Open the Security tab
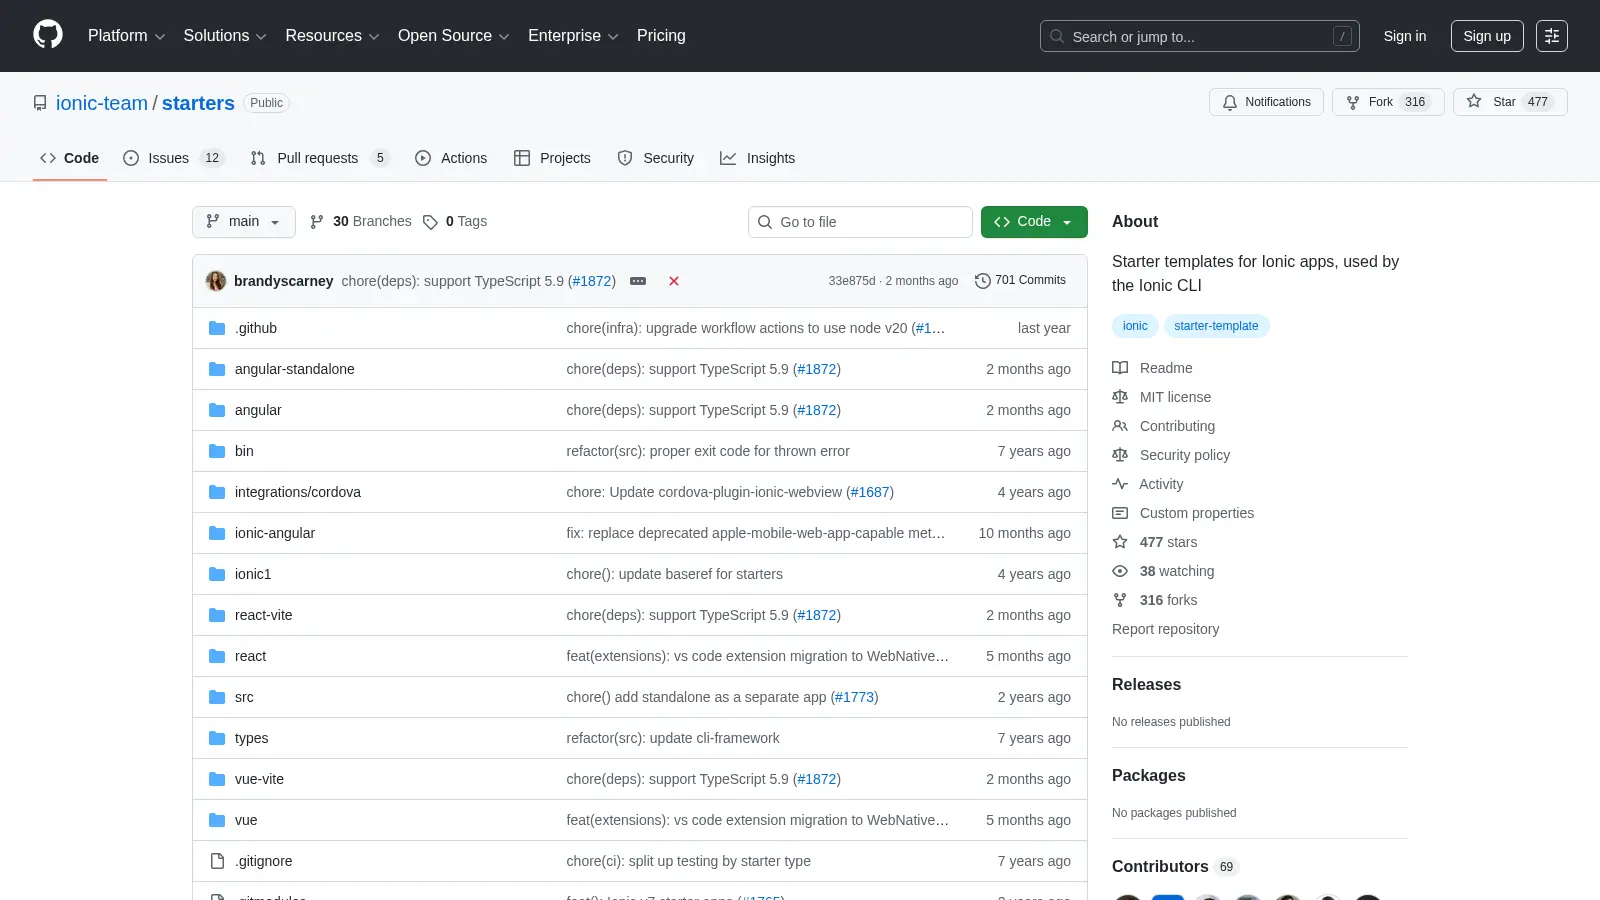Image resolution: width=1600 pixels, height=900 pixels. coord(656,158)
